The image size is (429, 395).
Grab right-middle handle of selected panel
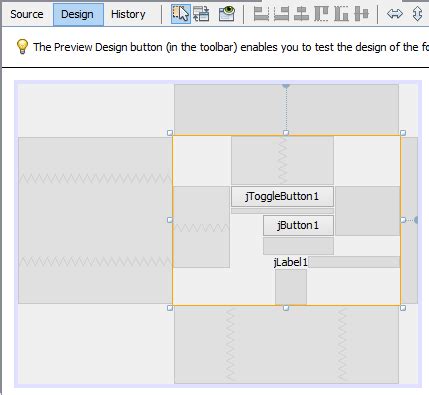pos(403,220)
